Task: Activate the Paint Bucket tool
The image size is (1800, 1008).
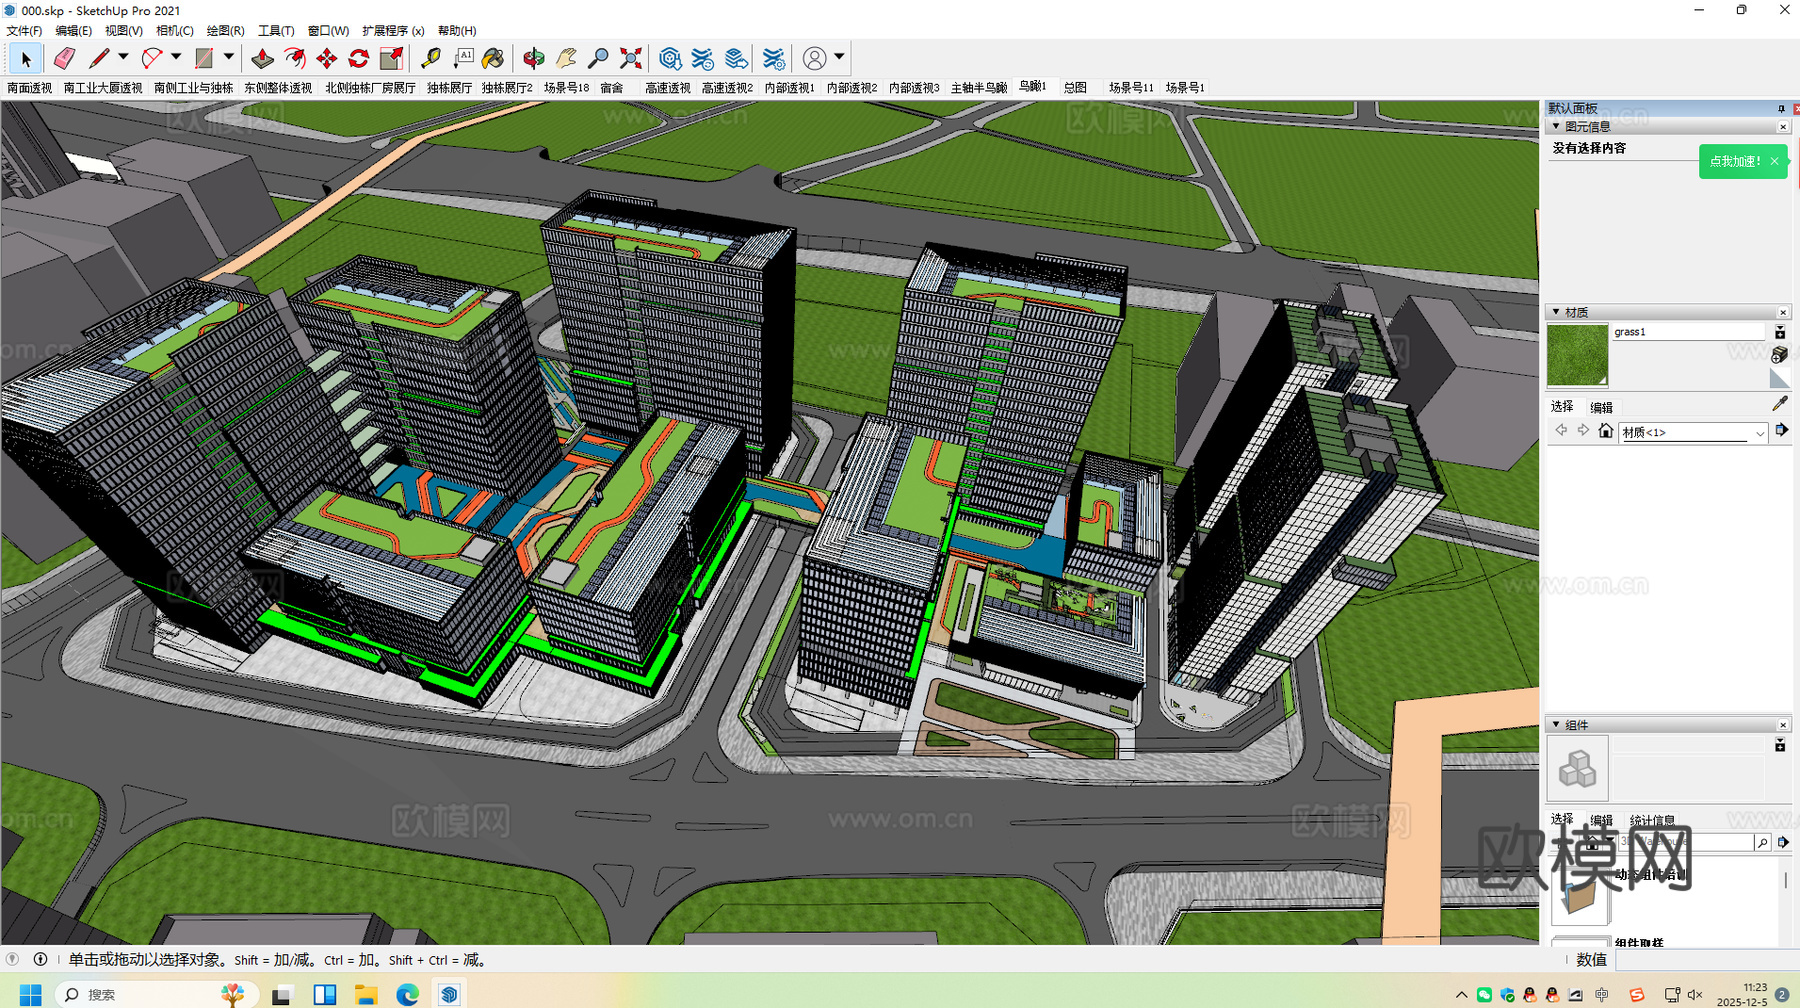Action: point(493,59)
